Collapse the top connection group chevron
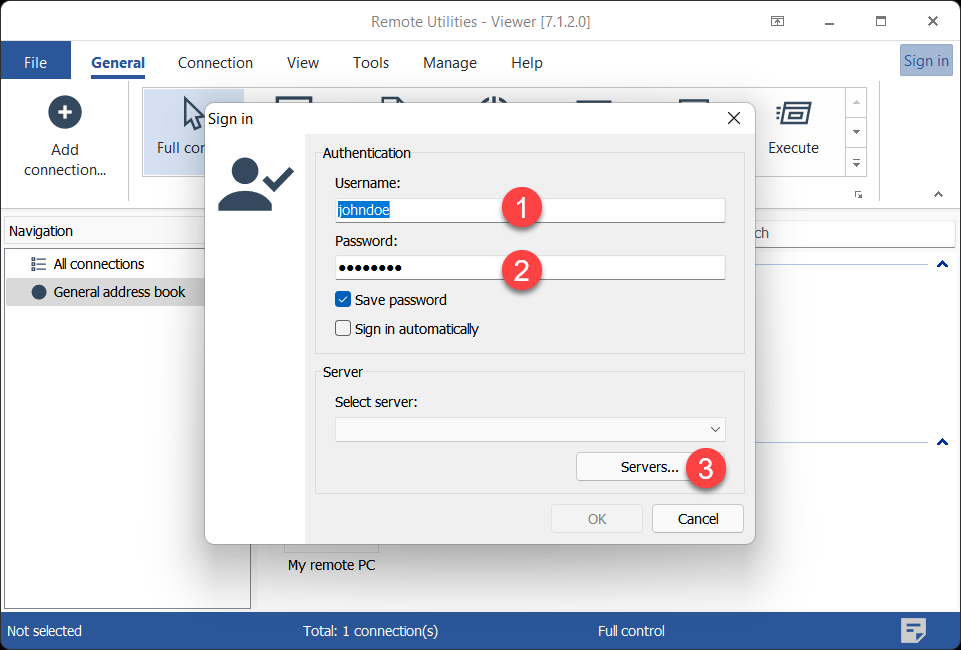Image resolution: width=961 pixels, height=650 pixels. tap(941, 264)
